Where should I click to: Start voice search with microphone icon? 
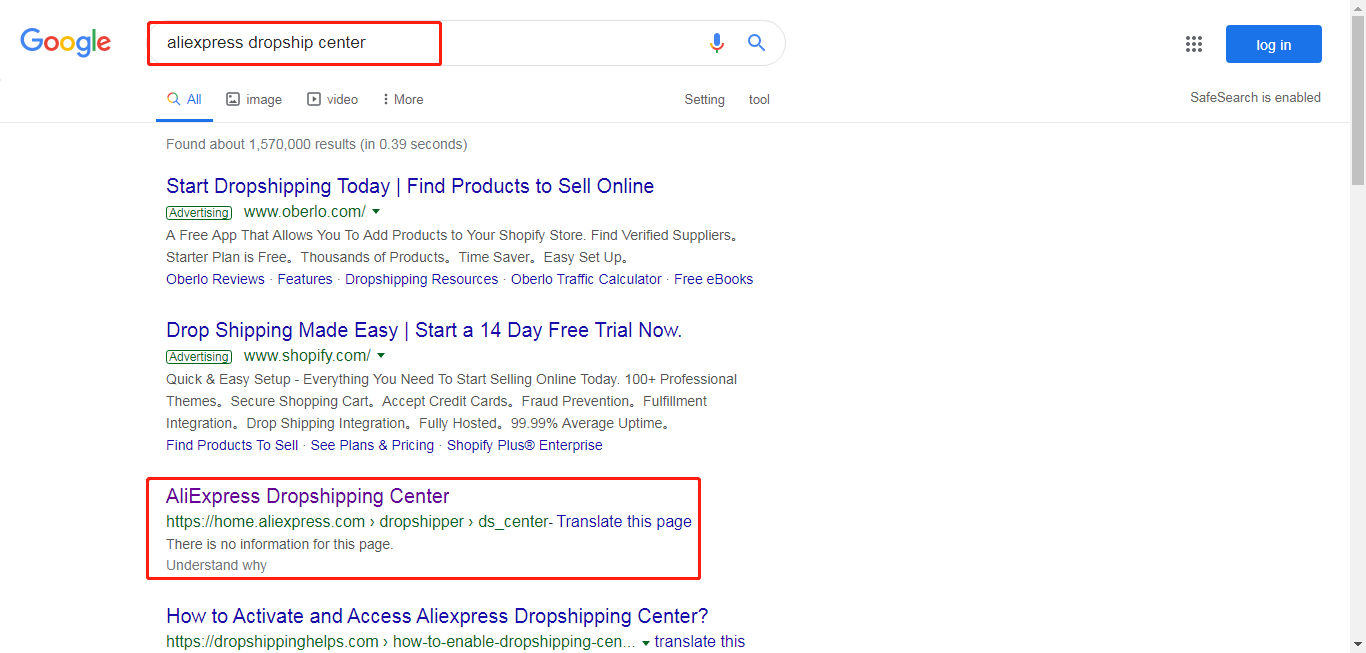(x=716, y=43)
